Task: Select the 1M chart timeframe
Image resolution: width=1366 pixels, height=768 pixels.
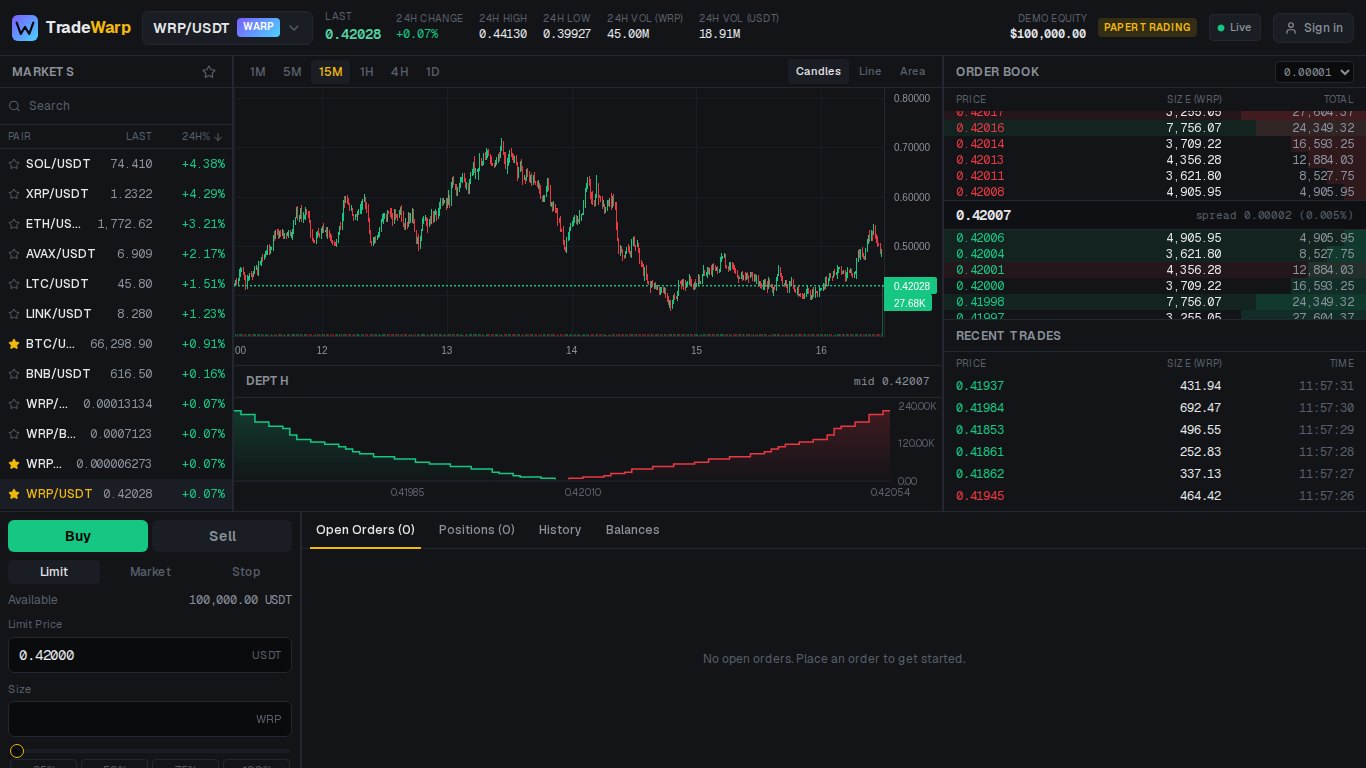Action: click(258, 72)
